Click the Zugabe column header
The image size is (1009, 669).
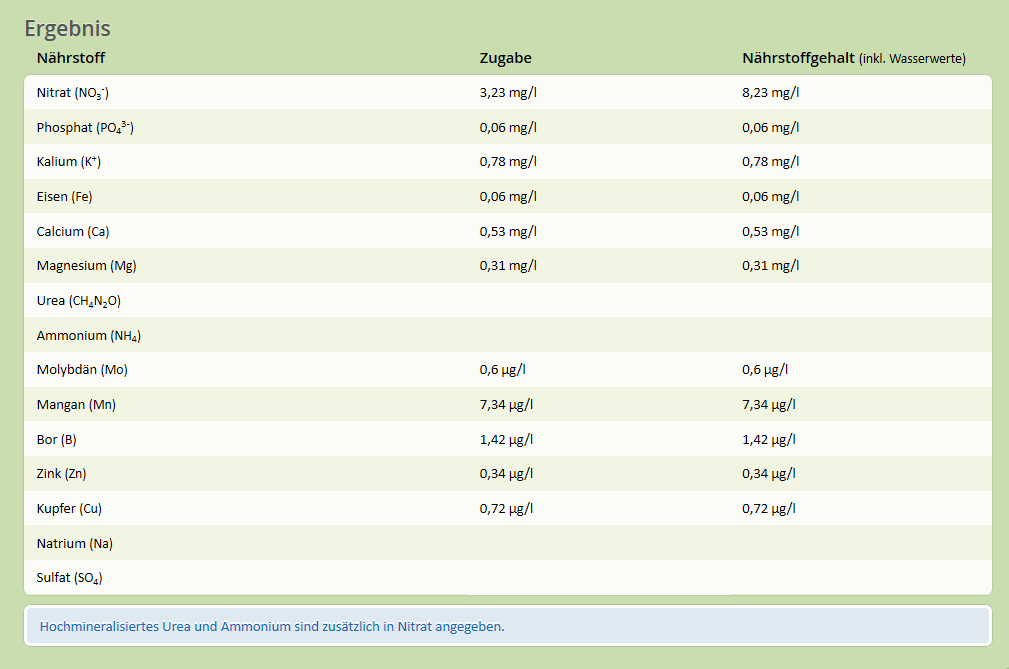[x=505, y=58]
